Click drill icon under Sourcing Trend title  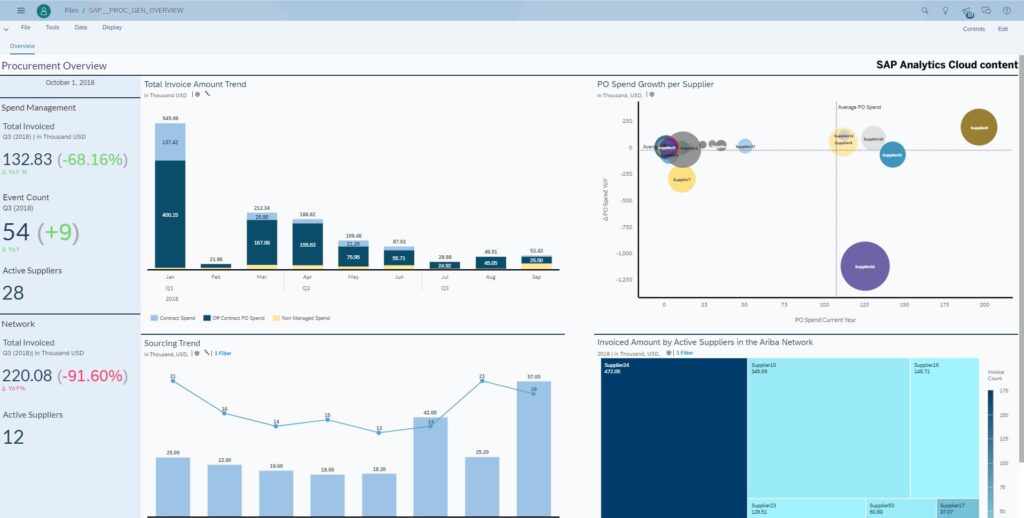(208, 353)
